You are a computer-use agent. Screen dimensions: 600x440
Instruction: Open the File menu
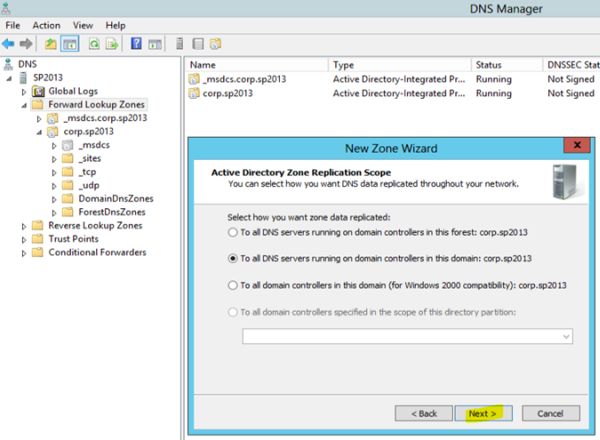[x=13, y=26]
